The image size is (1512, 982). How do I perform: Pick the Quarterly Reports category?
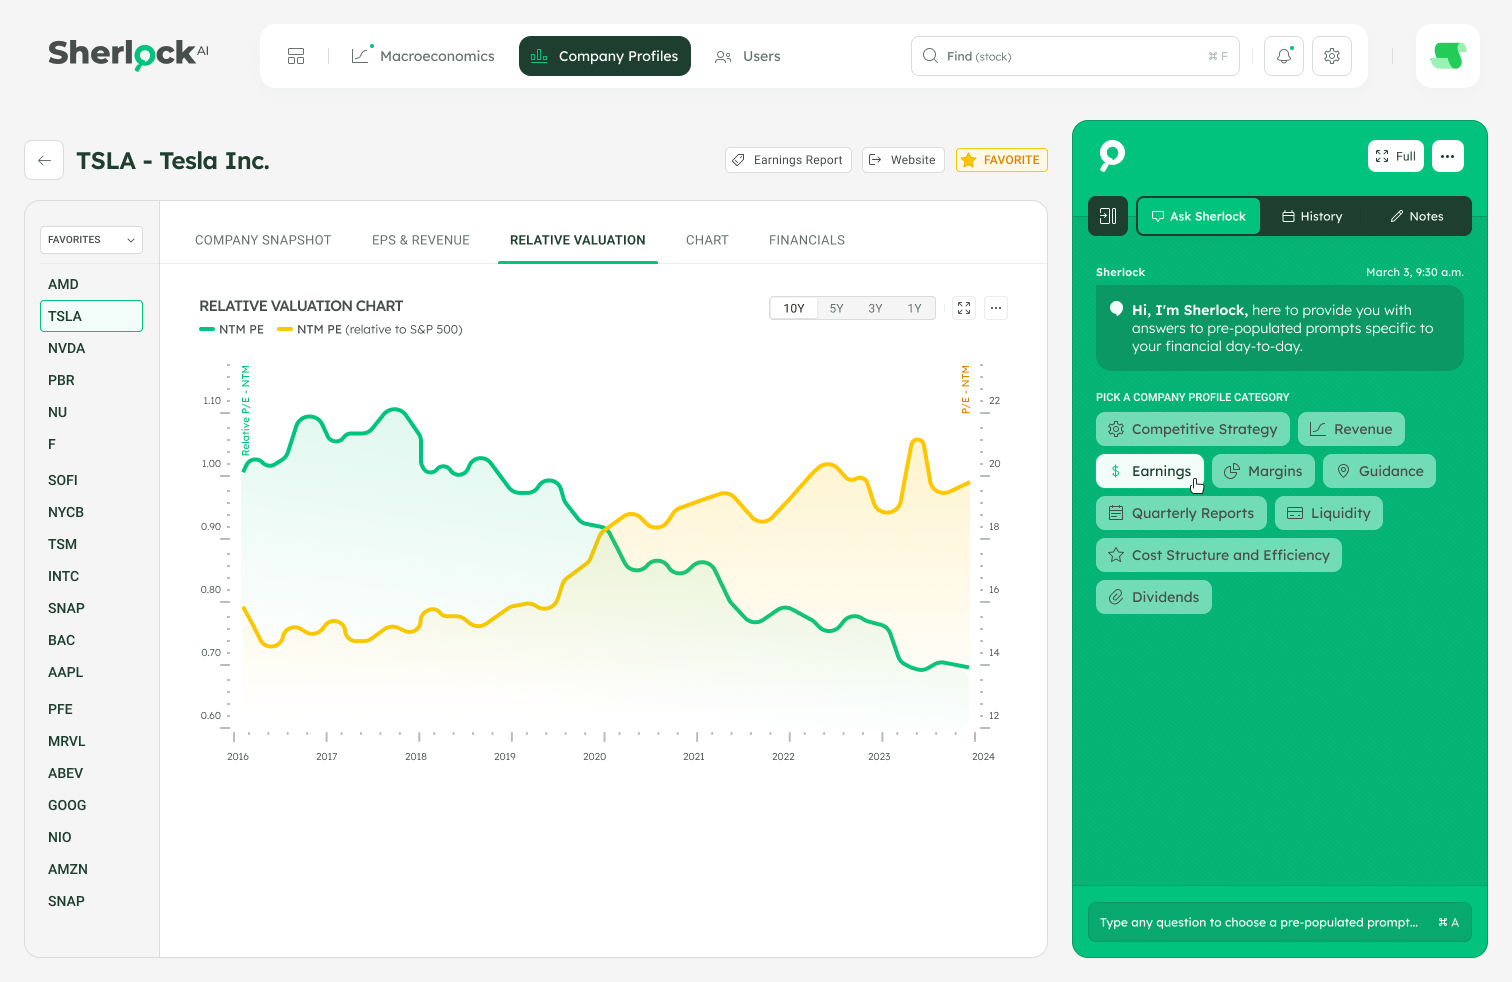1181,513
